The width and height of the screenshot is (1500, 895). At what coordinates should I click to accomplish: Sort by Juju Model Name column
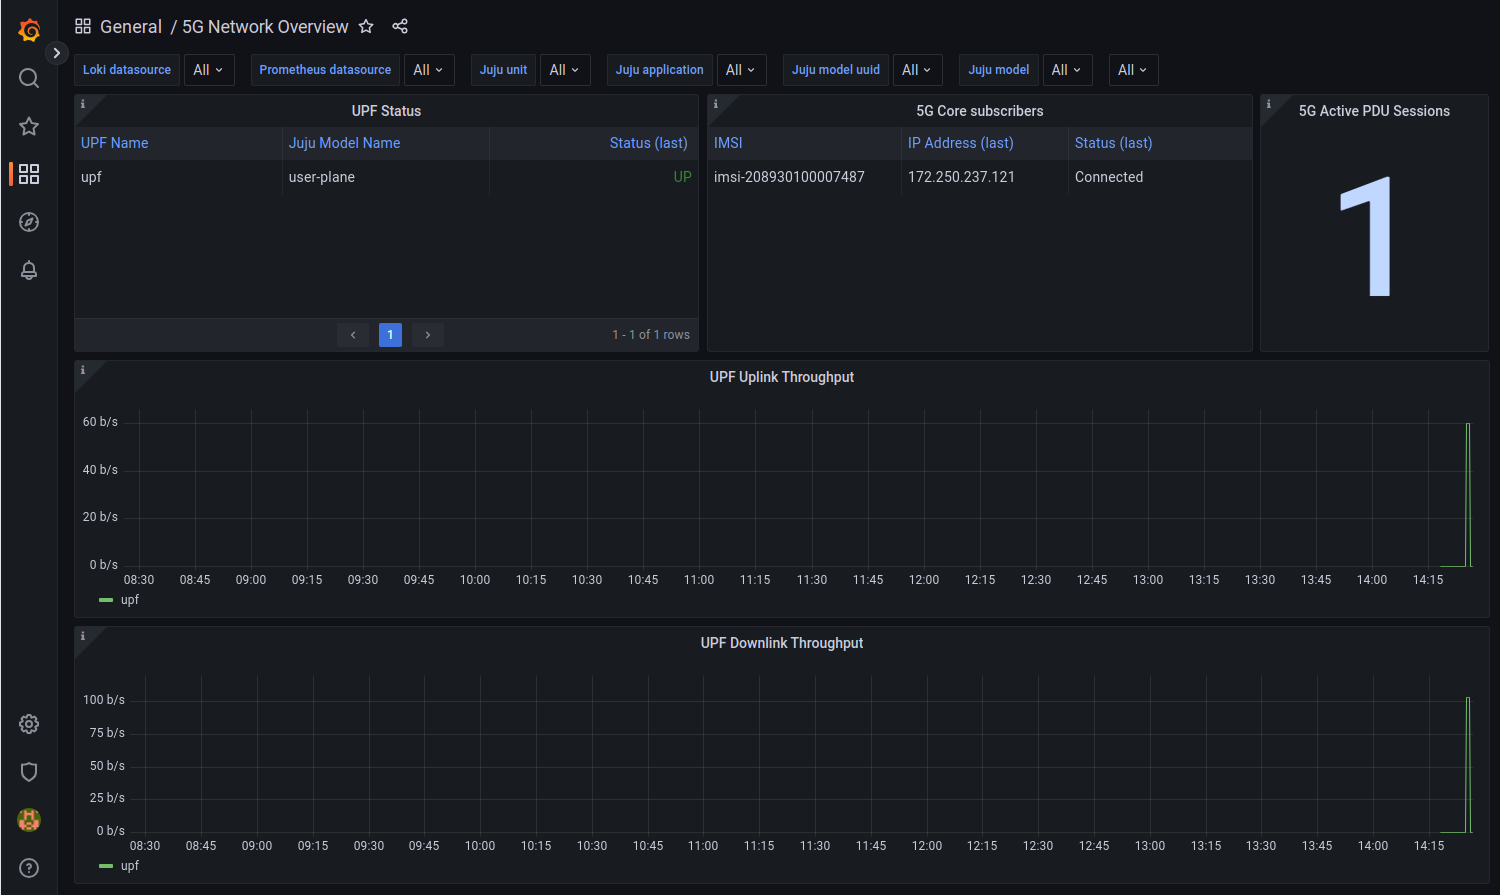click(345, 143)
